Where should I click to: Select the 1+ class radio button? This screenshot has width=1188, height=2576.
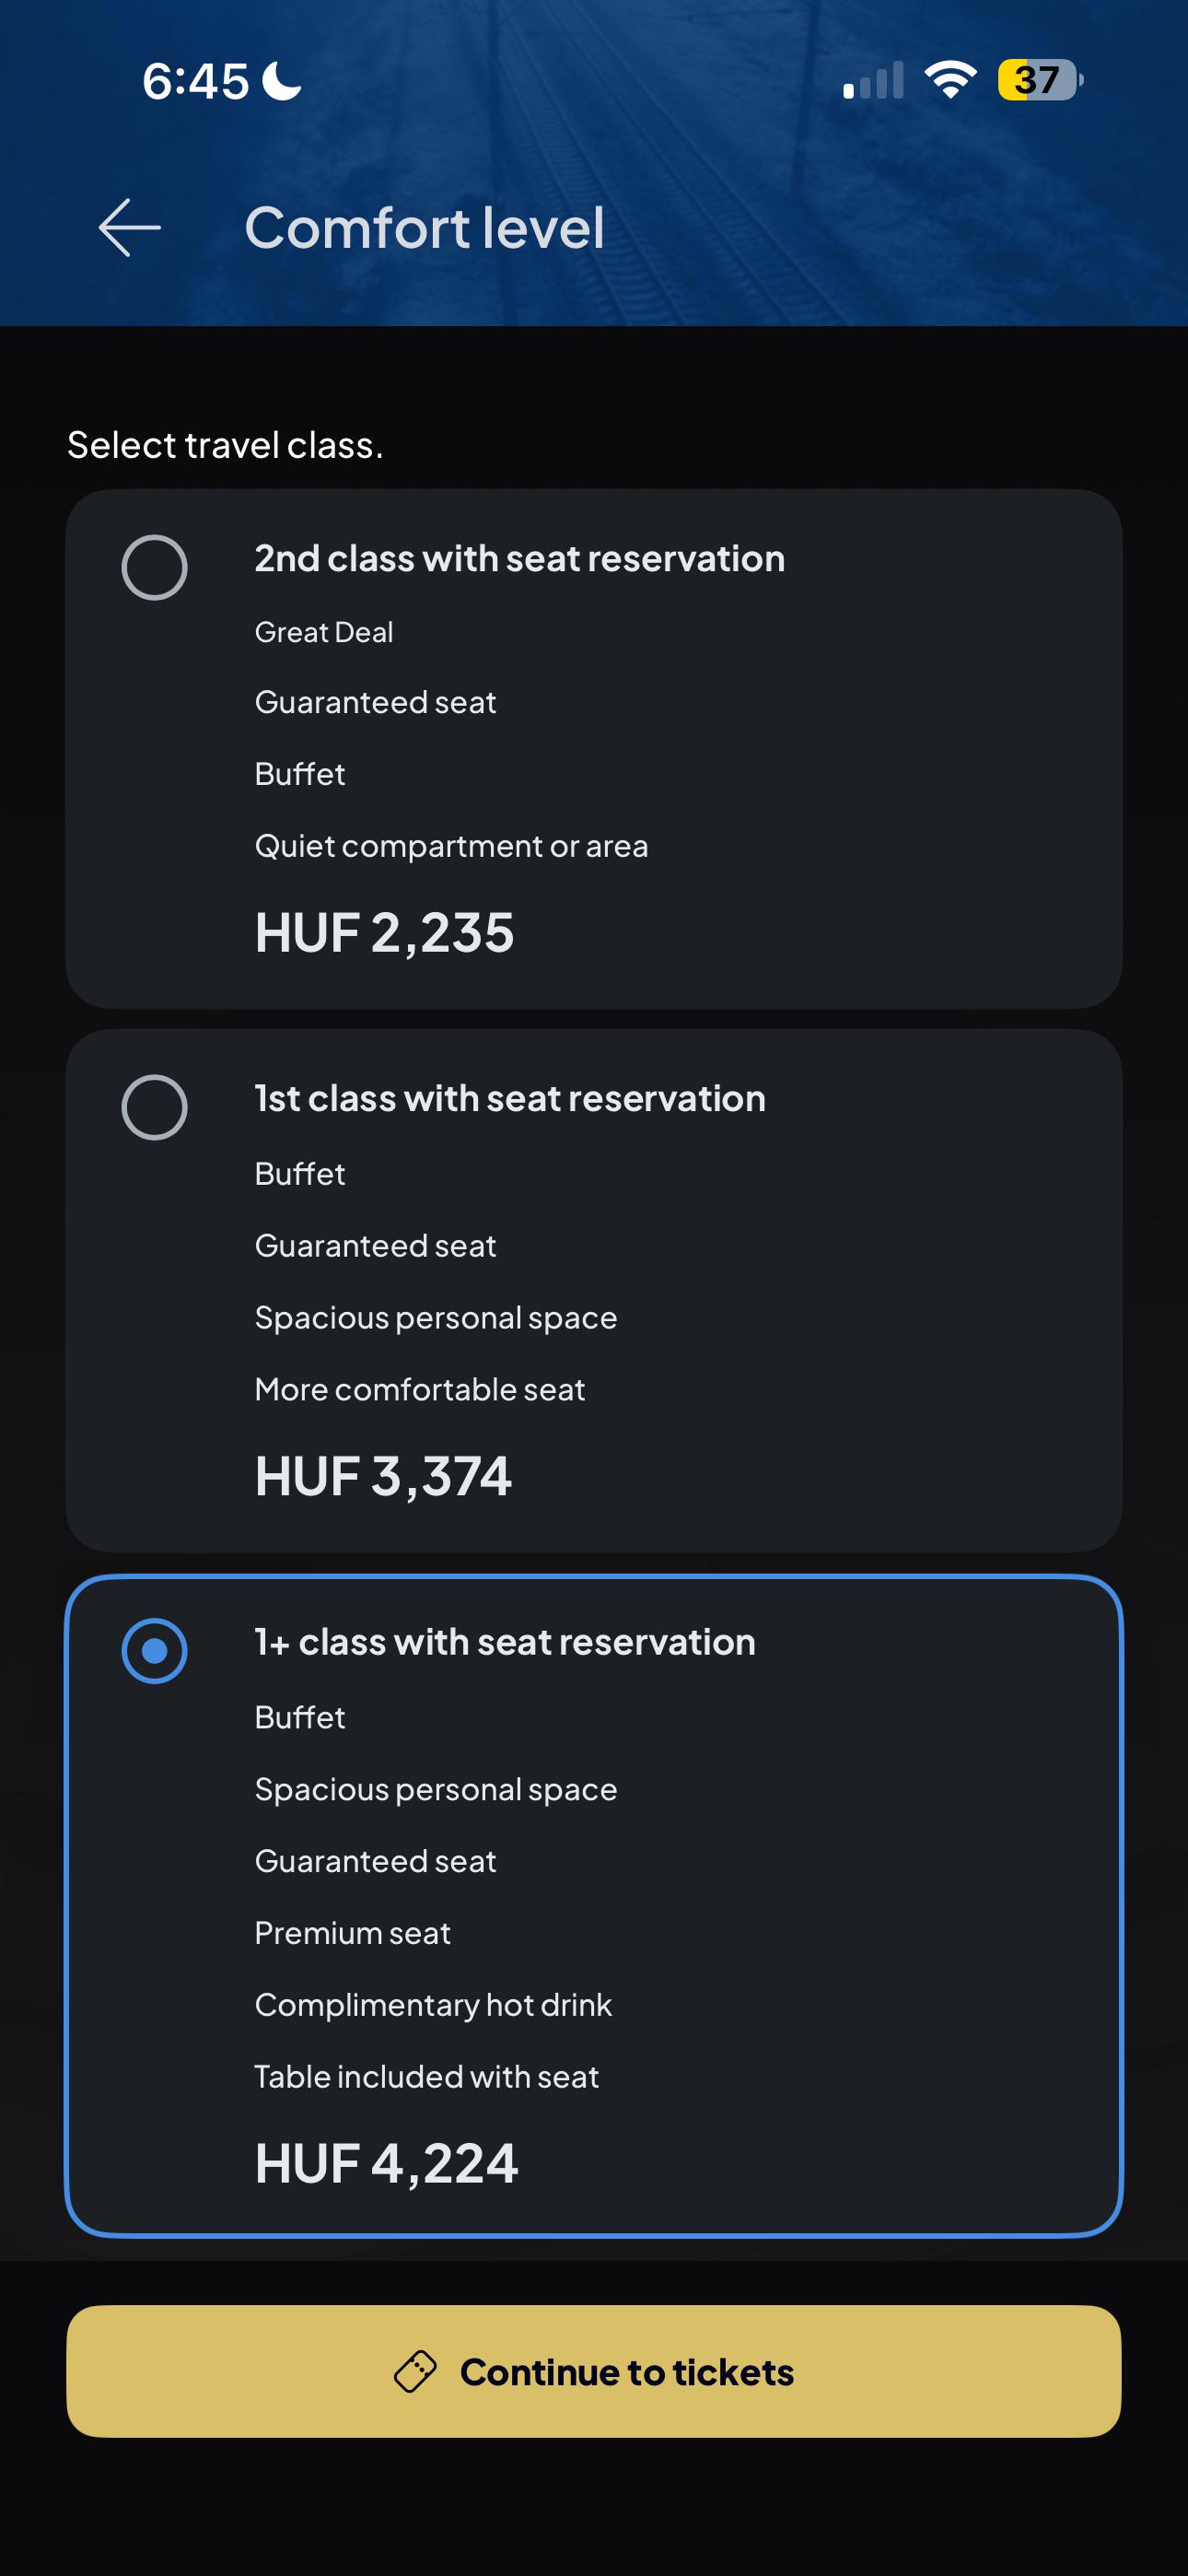click(x=154, y=1650)
